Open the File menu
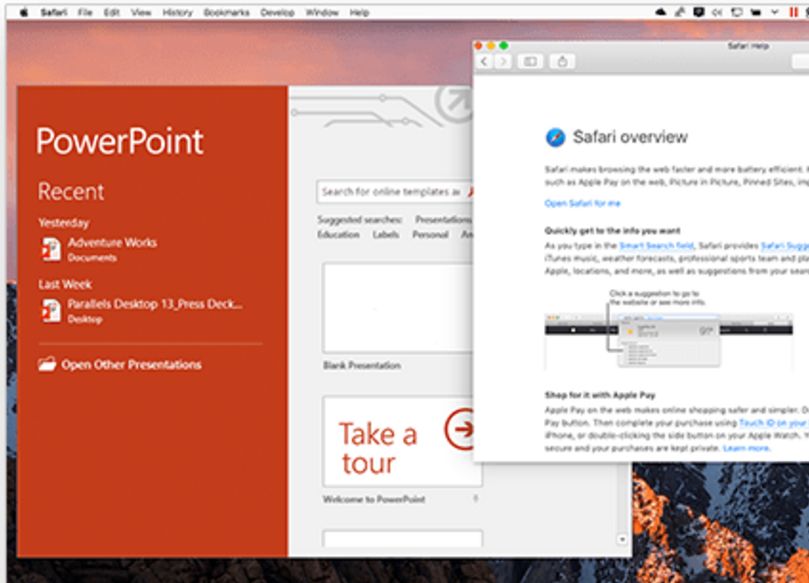 (85, 12)
